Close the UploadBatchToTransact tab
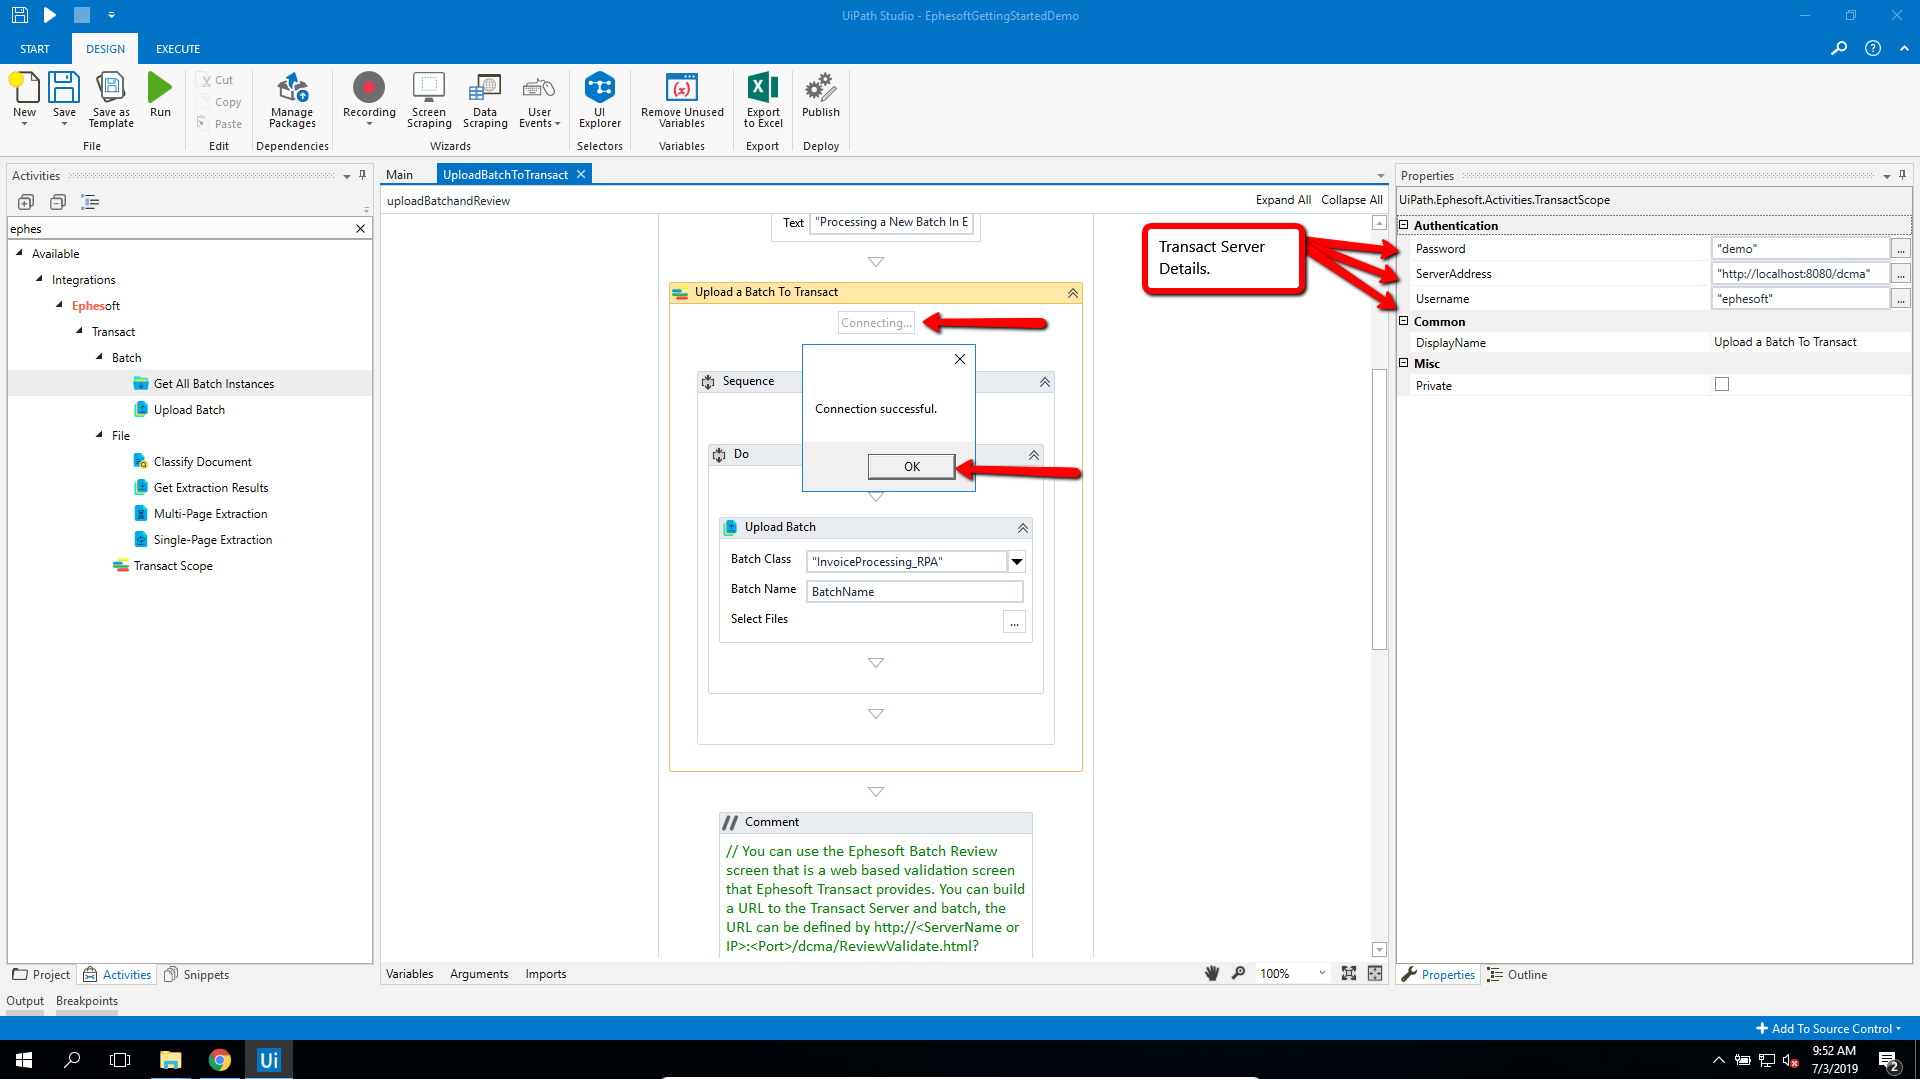 tap(580, 174)
